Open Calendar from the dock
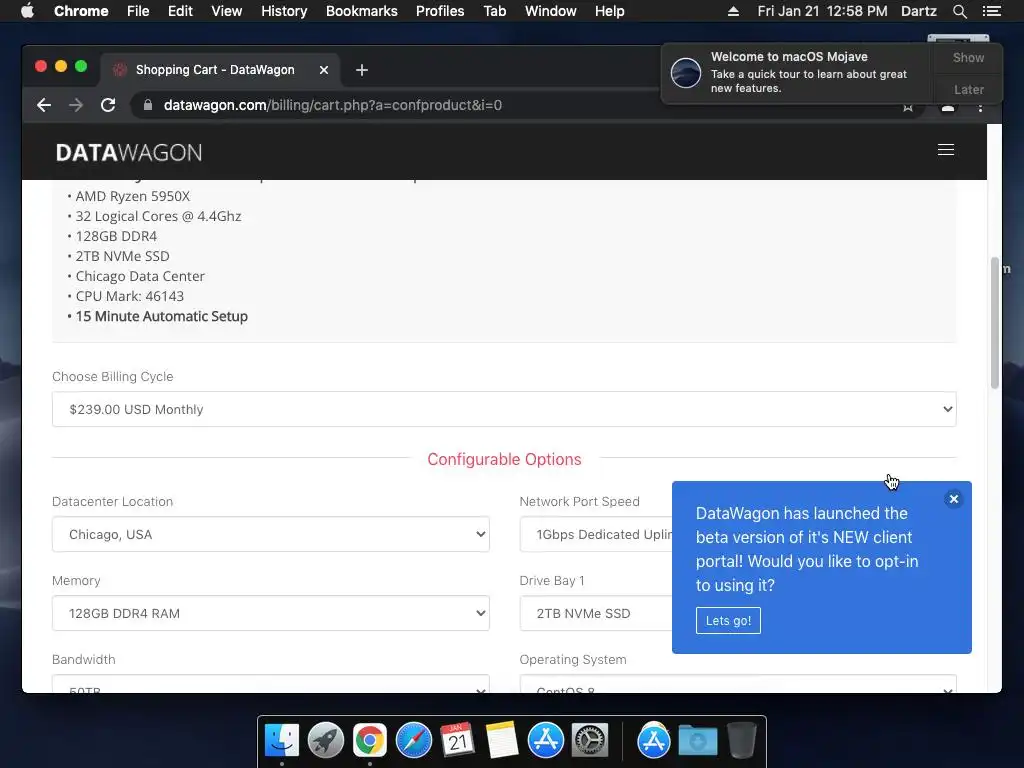Viewport: 1024px width, 768px height. (458, 741)
